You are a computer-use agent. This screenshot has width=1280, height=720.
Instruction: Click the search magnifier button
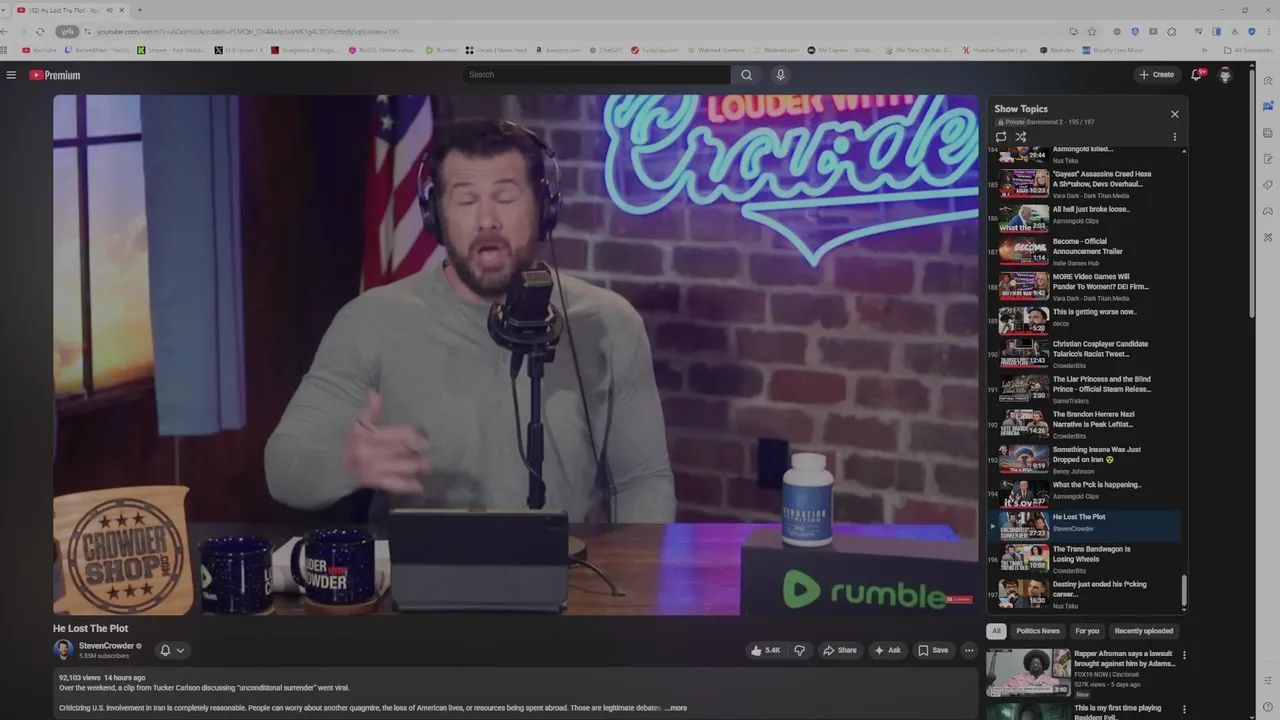[746, 75]
